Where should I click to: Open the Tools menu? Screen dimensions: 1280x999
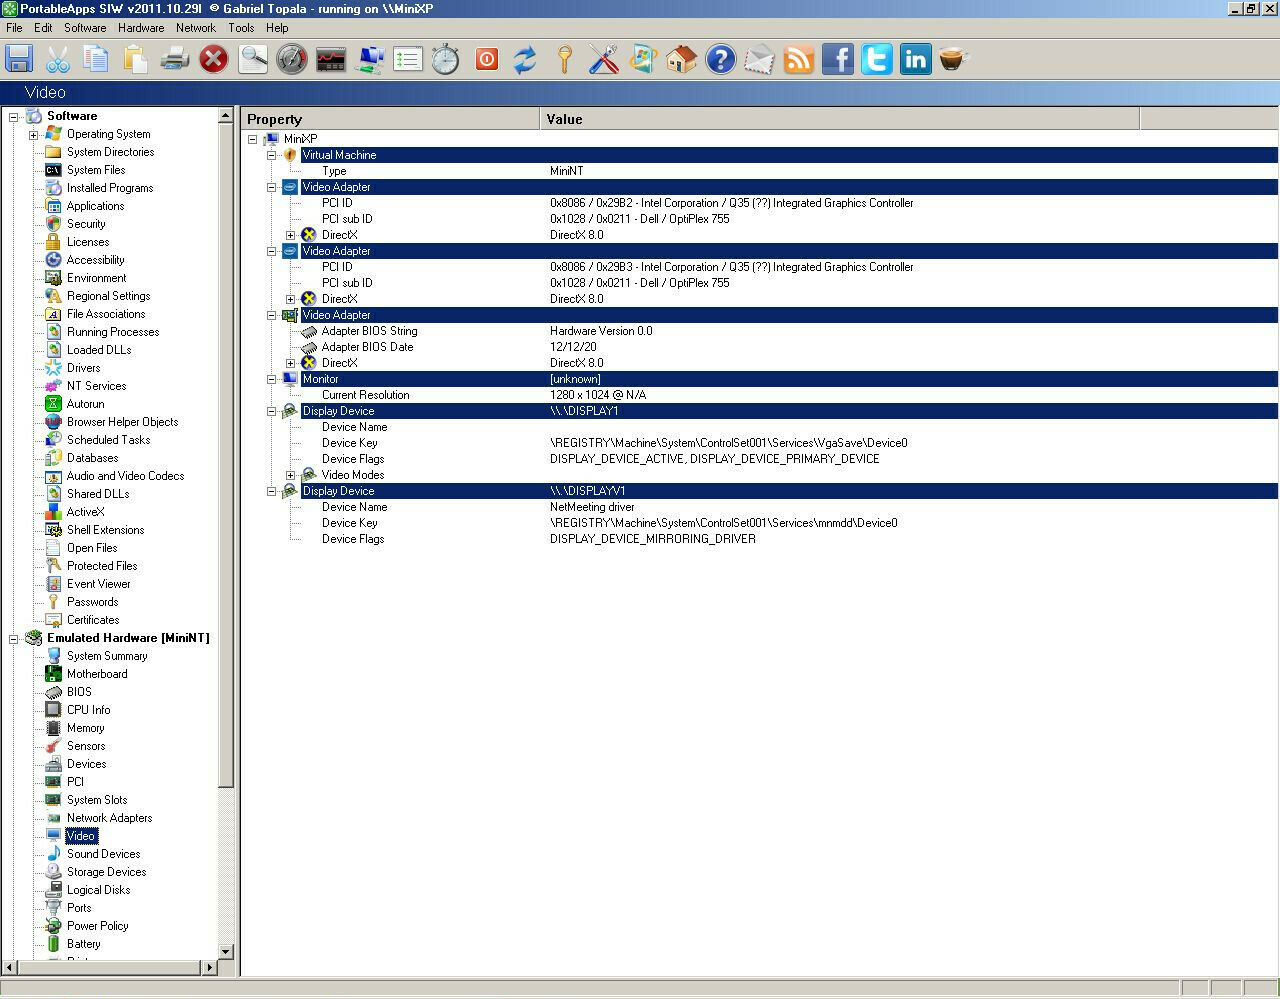[241, 28]
